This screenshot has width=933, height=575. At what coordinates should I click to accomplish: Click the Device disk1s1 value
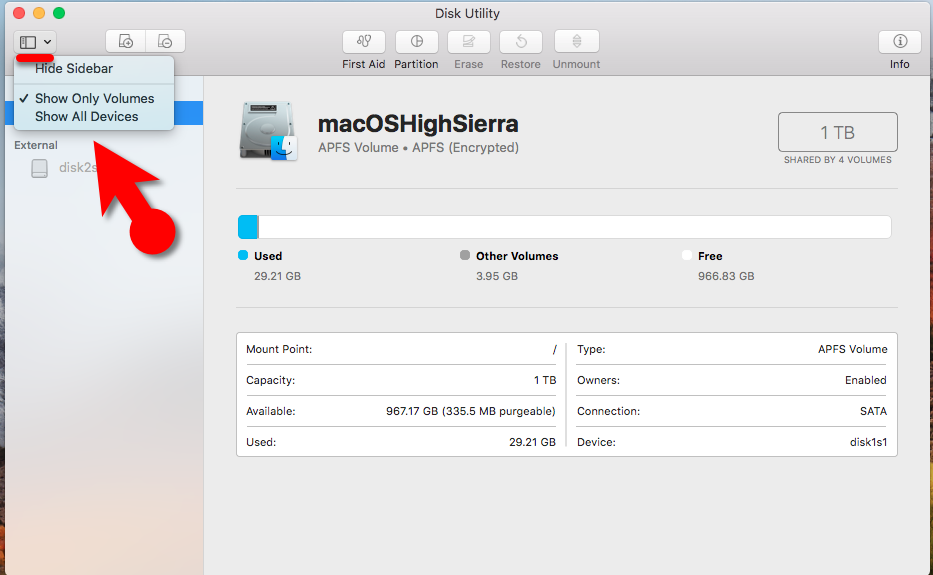coord(869,442)
